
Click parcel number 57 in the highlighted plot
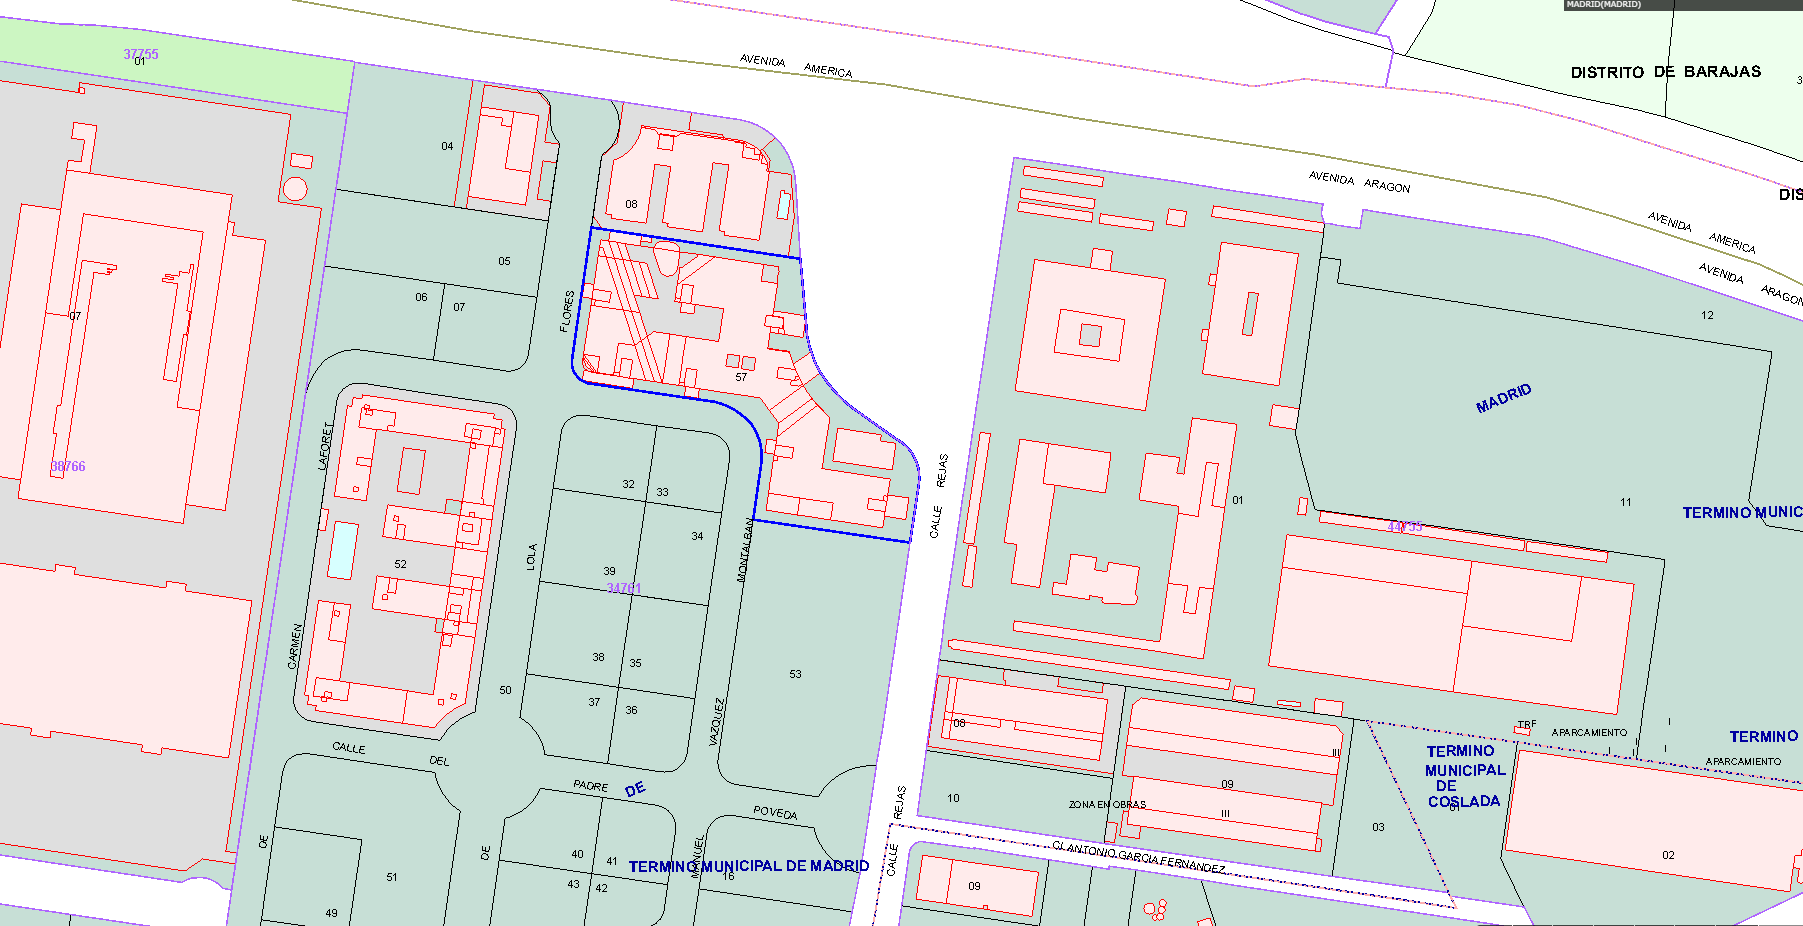coord(741,377)
